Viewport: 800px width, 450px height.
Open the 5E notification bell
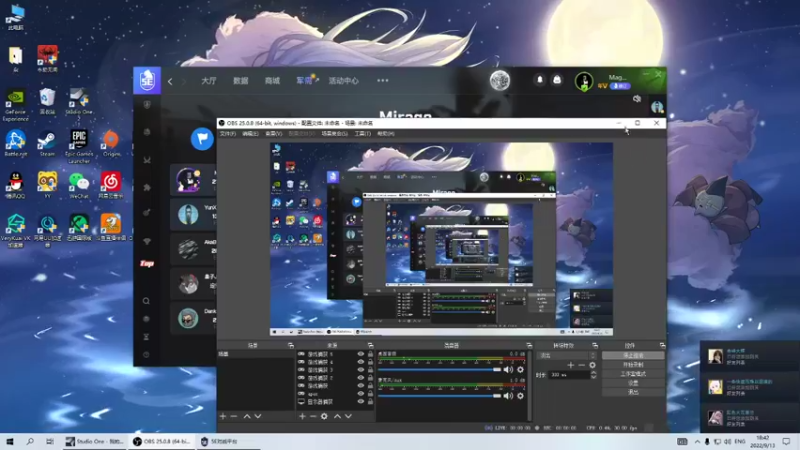pos(540,80)
